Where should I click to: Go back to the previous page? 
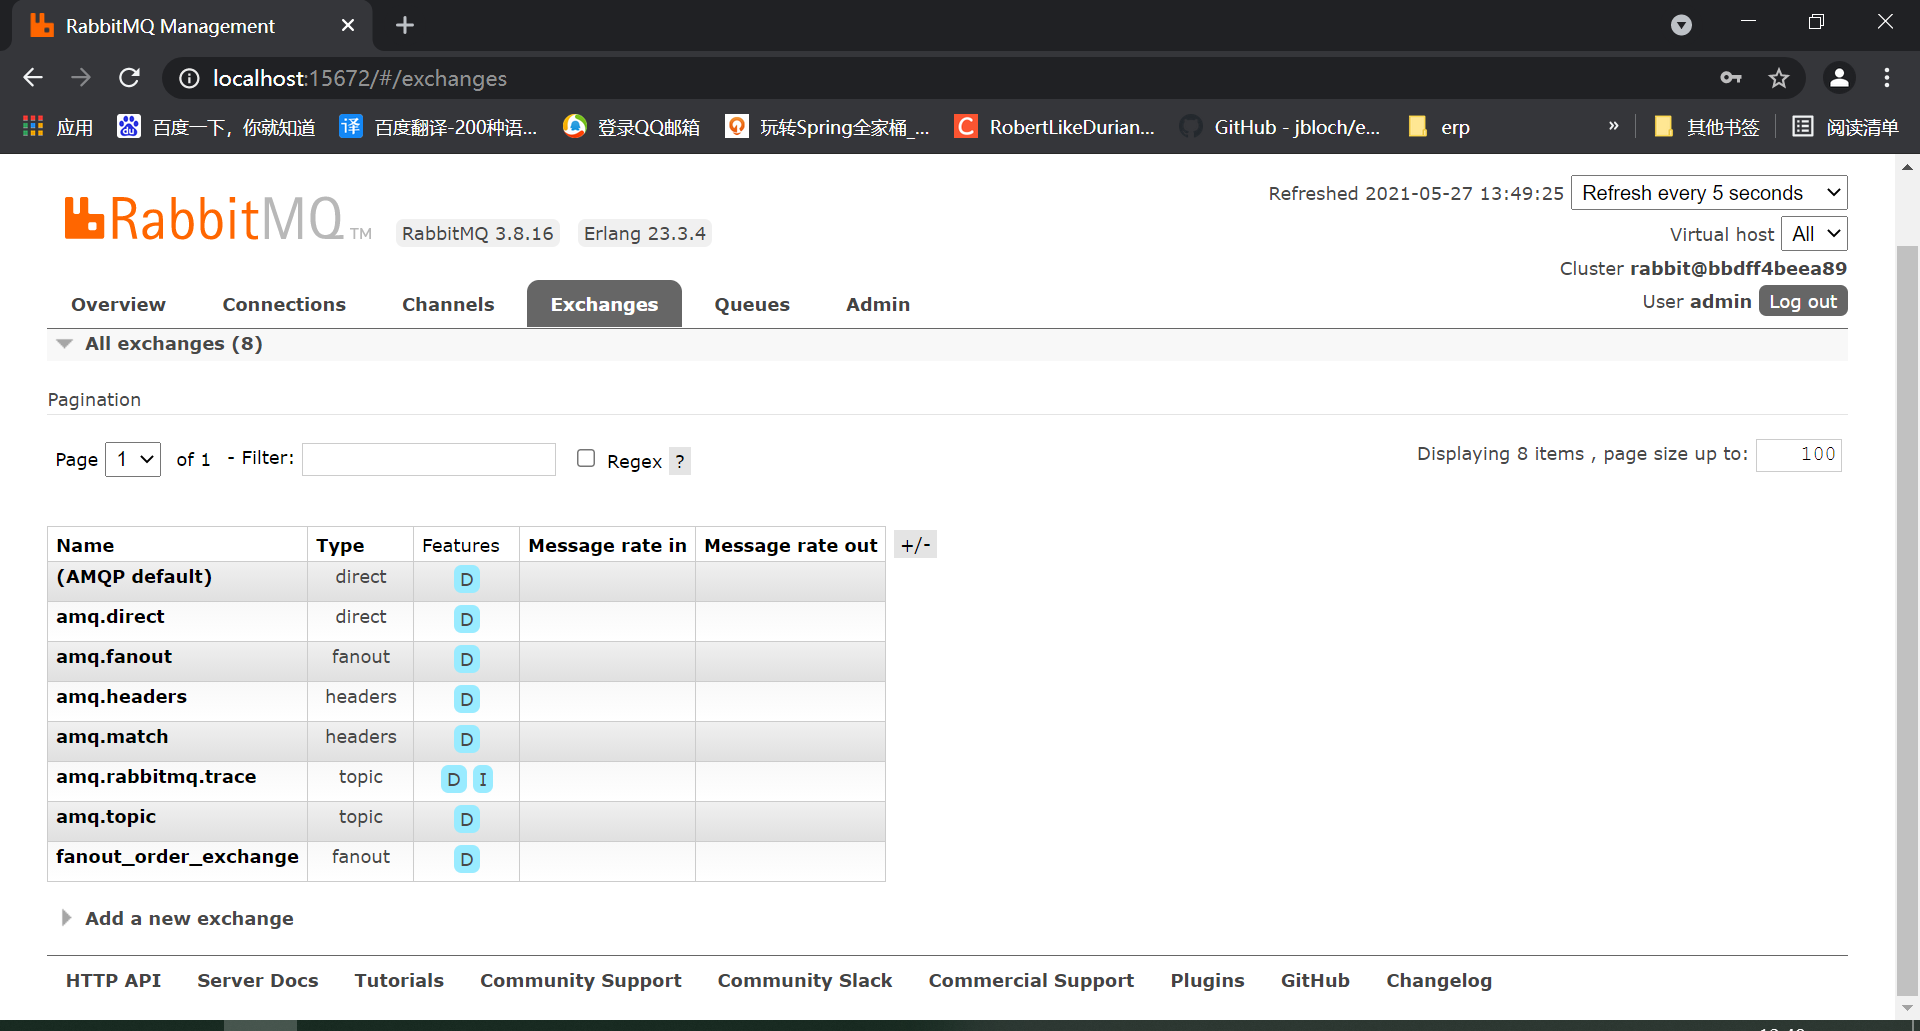(x=33, y=78)
